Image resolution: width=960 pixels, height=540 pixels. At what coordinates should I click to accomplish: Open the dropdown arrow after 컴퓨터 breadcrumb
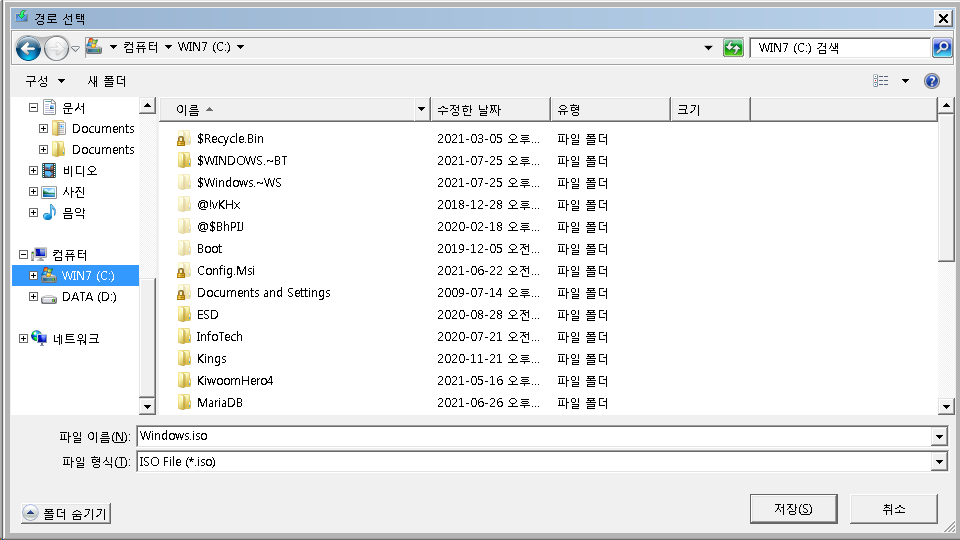pyautogui.click(x=168, y=47)
